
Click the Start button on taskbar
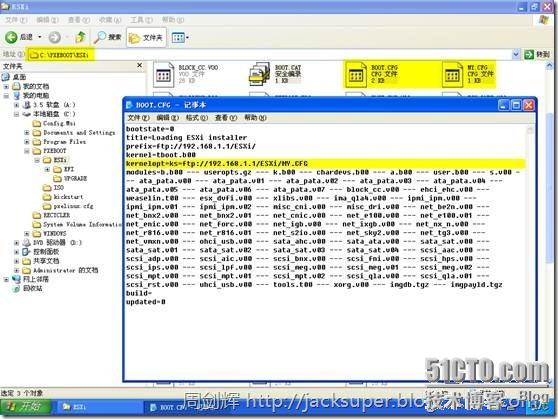(25, 407)
